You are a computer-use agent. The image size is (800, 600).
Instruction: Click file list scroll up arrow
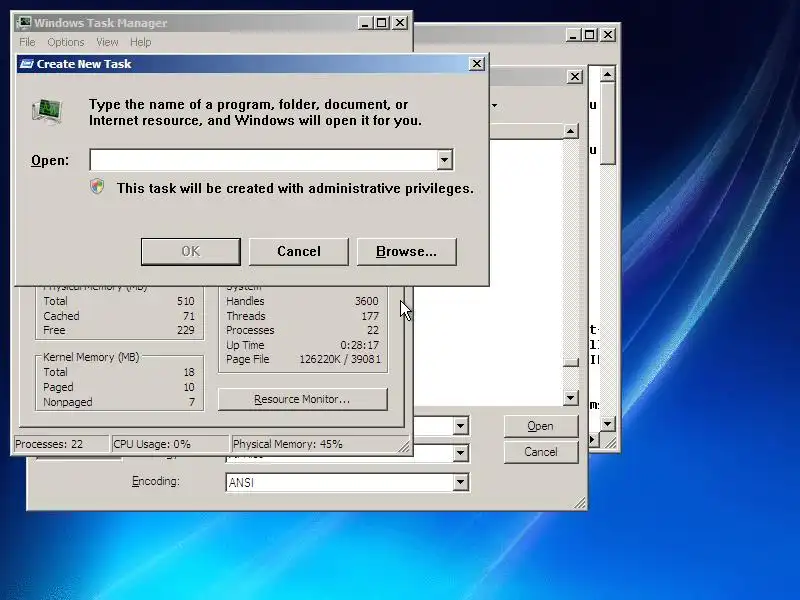coord(570,131)
